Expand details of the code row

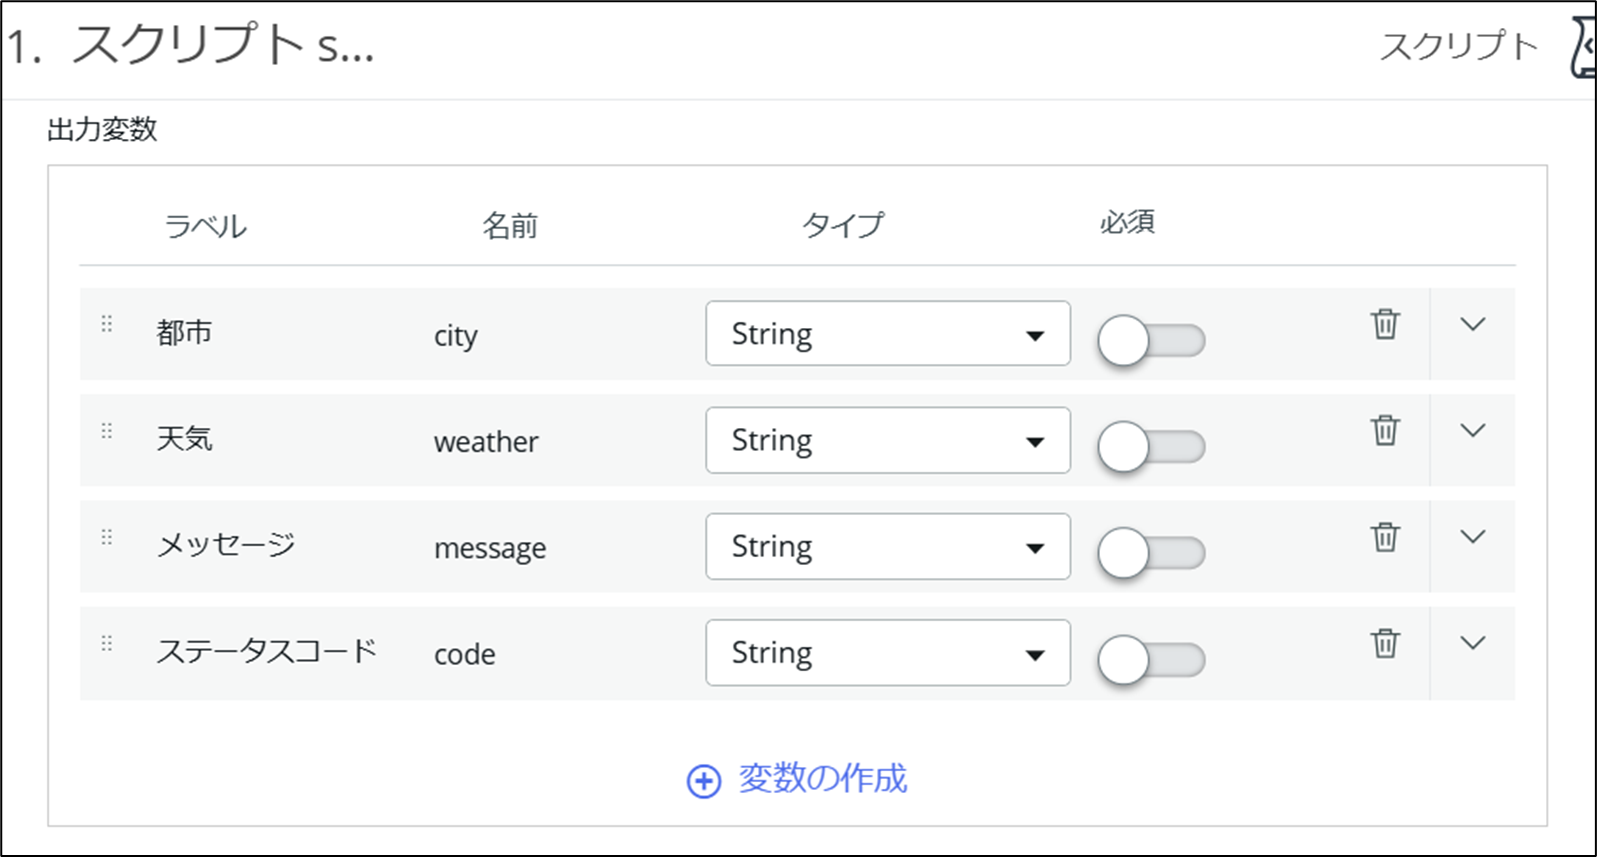click(1473, 643)
